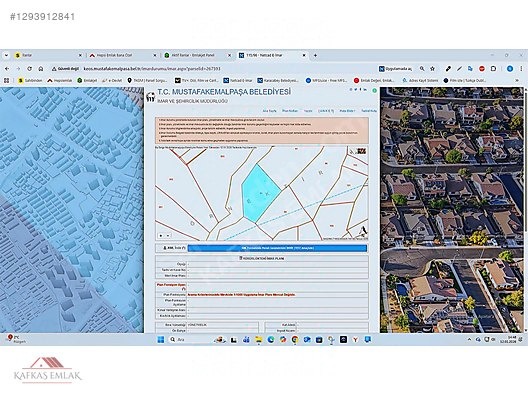528x396 pixels.
Task: Open the MFSizzle bookmark
Action: (x=326, y=80)
